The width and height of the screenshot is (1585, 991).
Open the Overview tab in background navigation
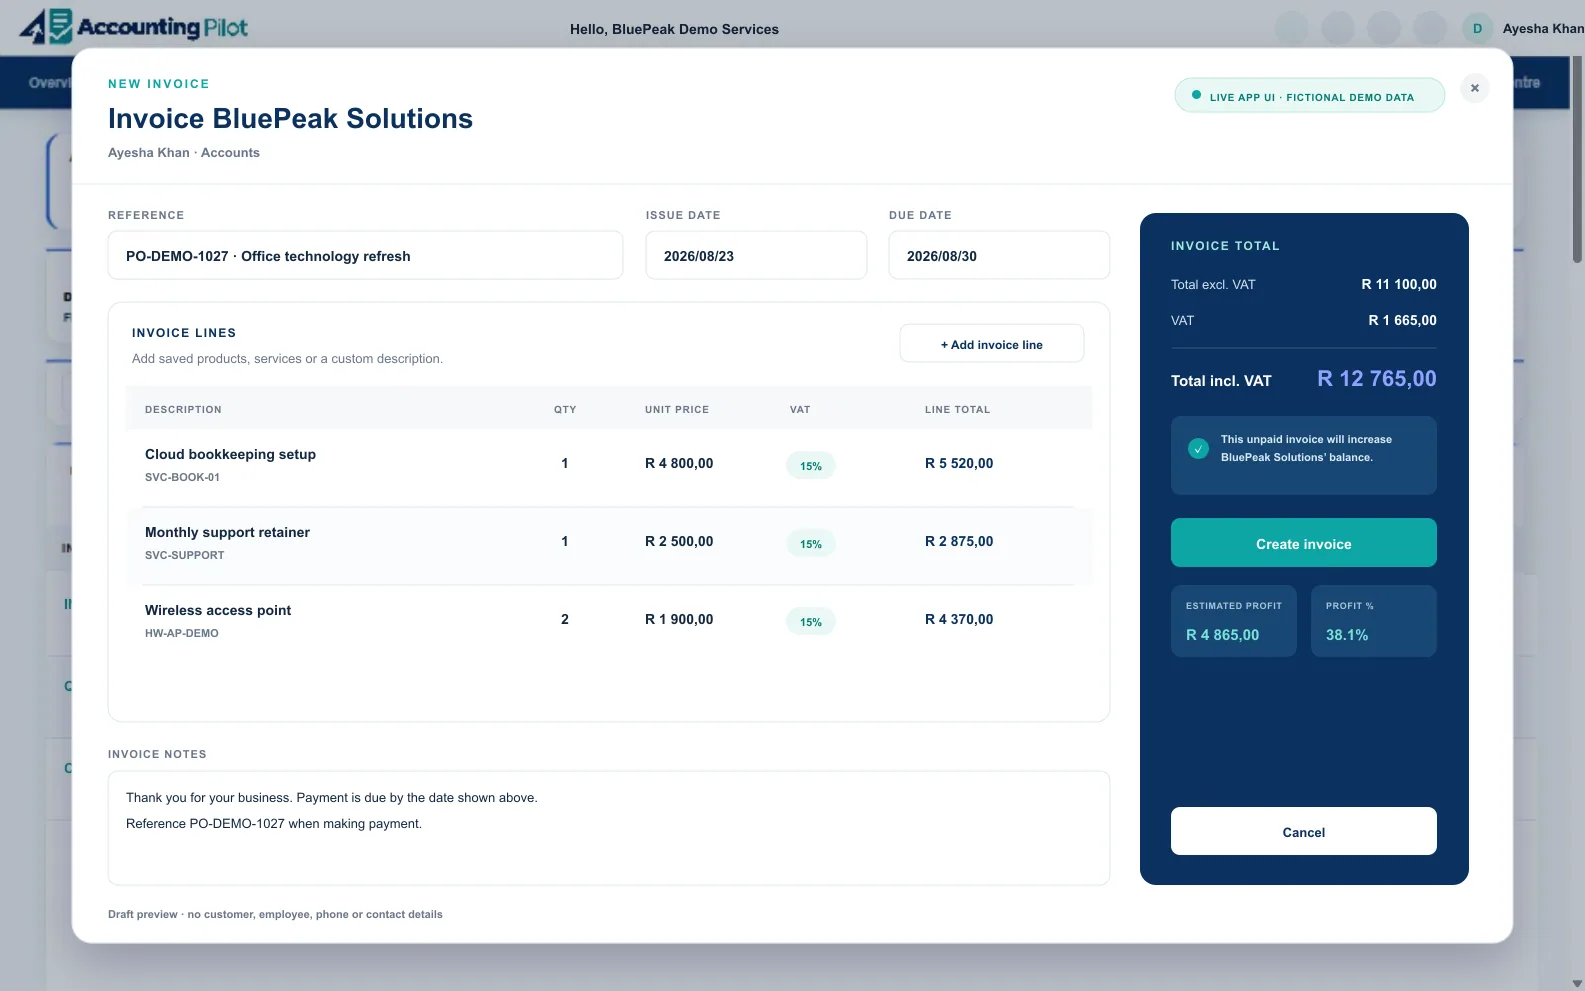[x=49, y=82]
